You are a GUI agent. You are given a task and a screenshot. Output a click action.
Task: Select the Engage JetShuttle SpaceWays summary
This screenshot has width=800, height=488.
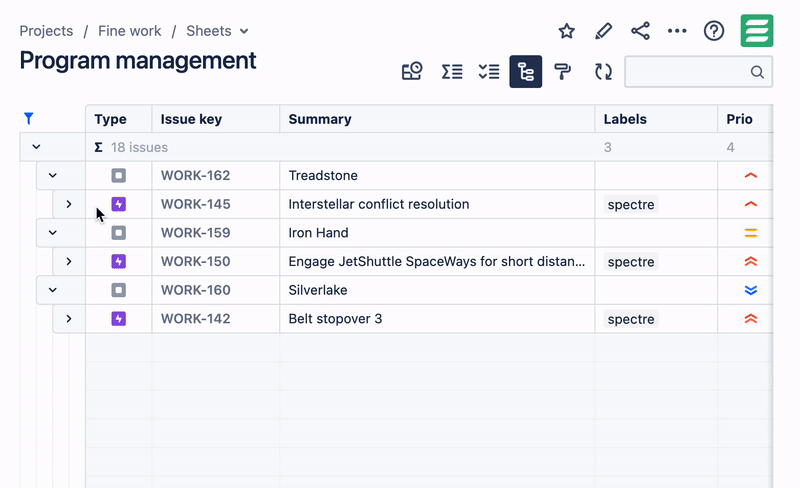click(x=437, y=261)
